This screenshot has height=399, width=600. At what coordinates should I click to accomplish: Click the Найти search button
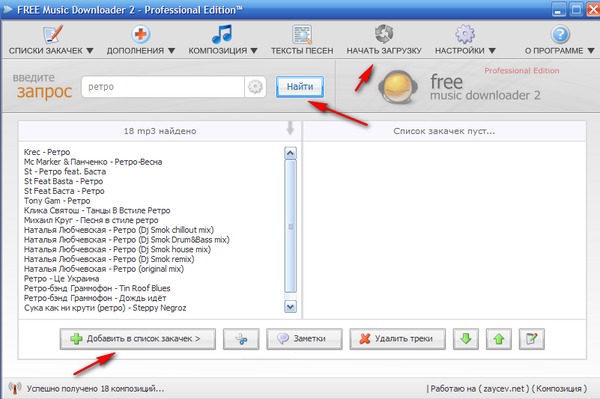click(x=300, y=87)
